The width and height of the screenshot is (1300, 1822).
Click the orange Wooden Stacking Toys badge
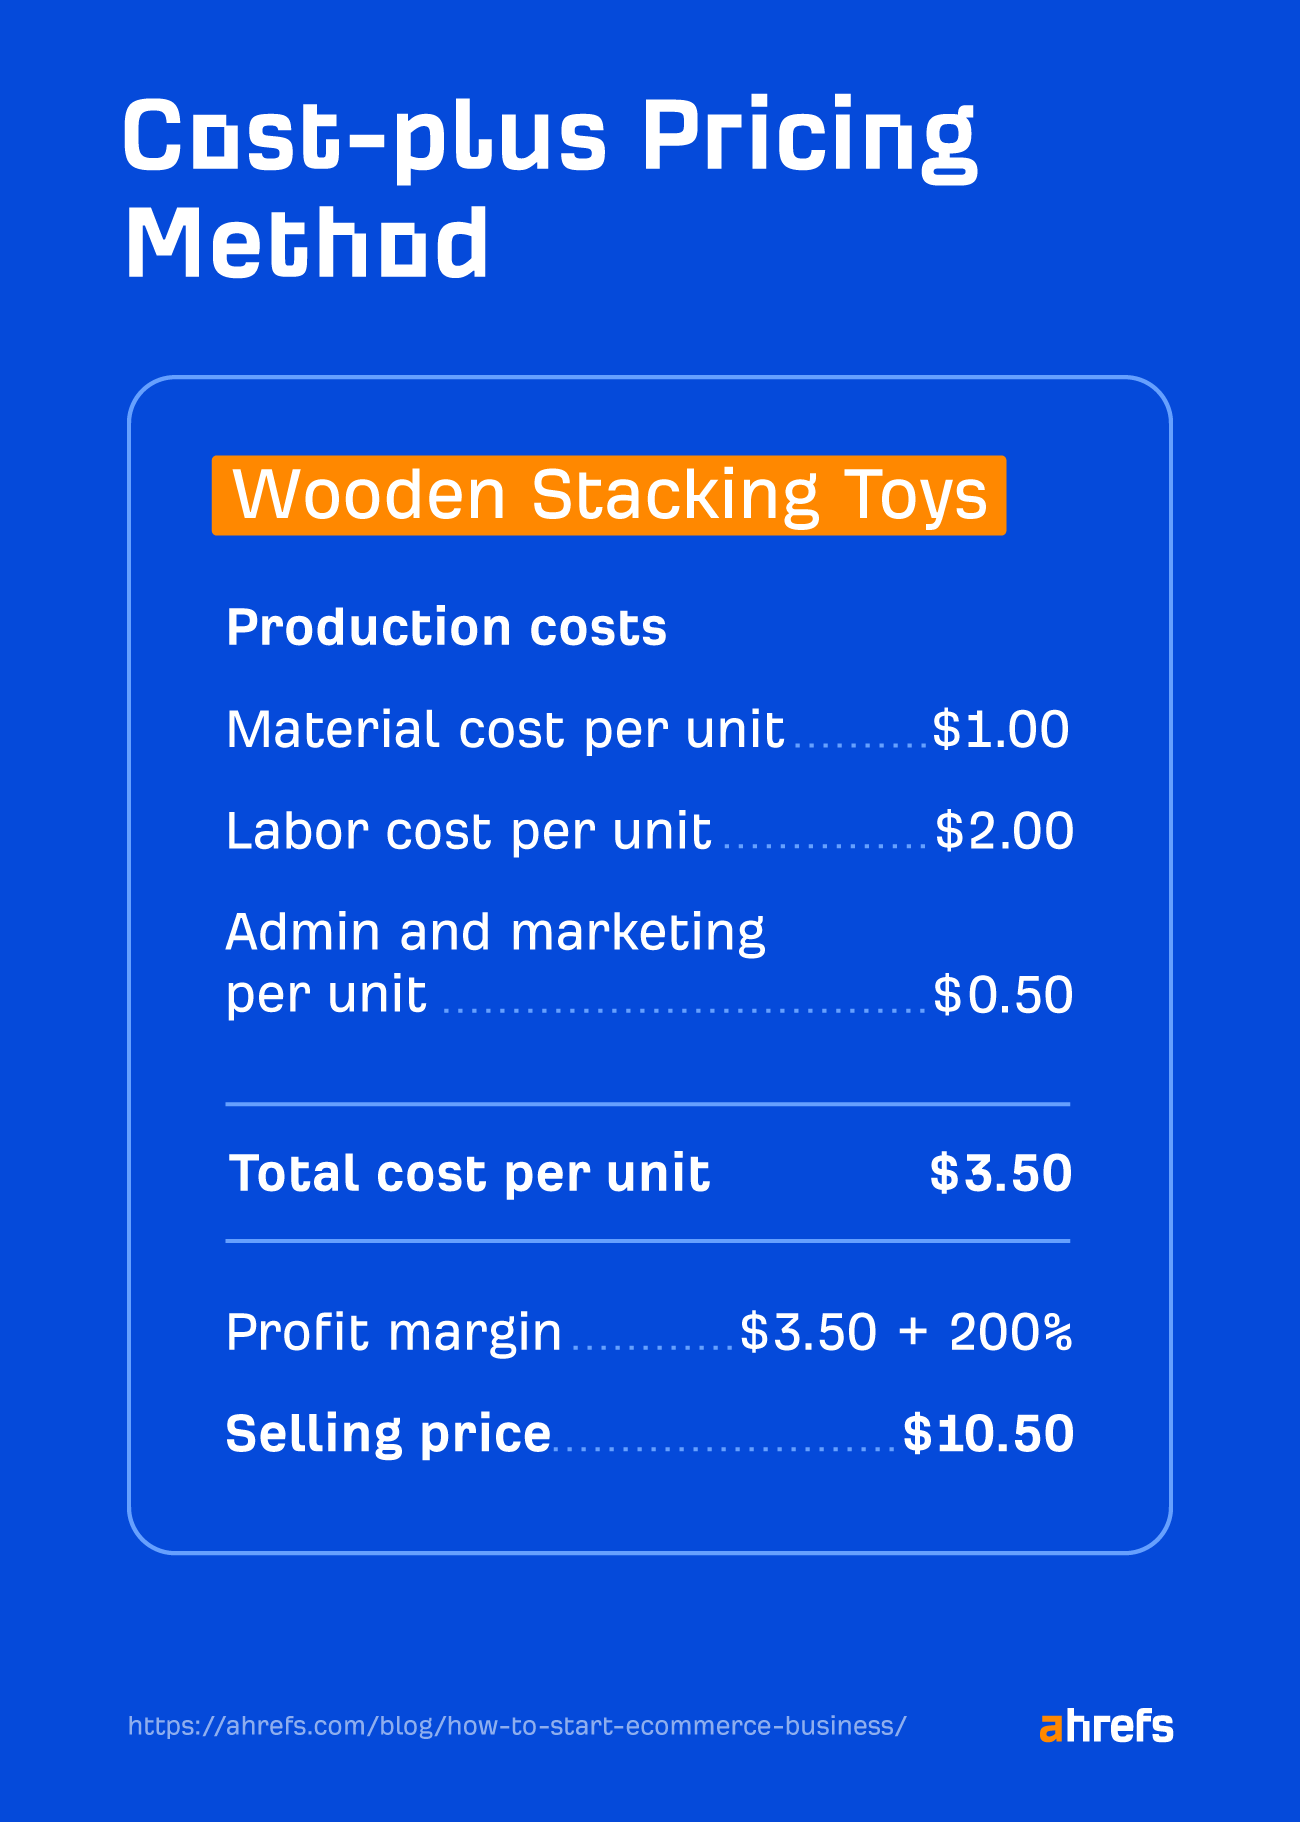point(608,495)
